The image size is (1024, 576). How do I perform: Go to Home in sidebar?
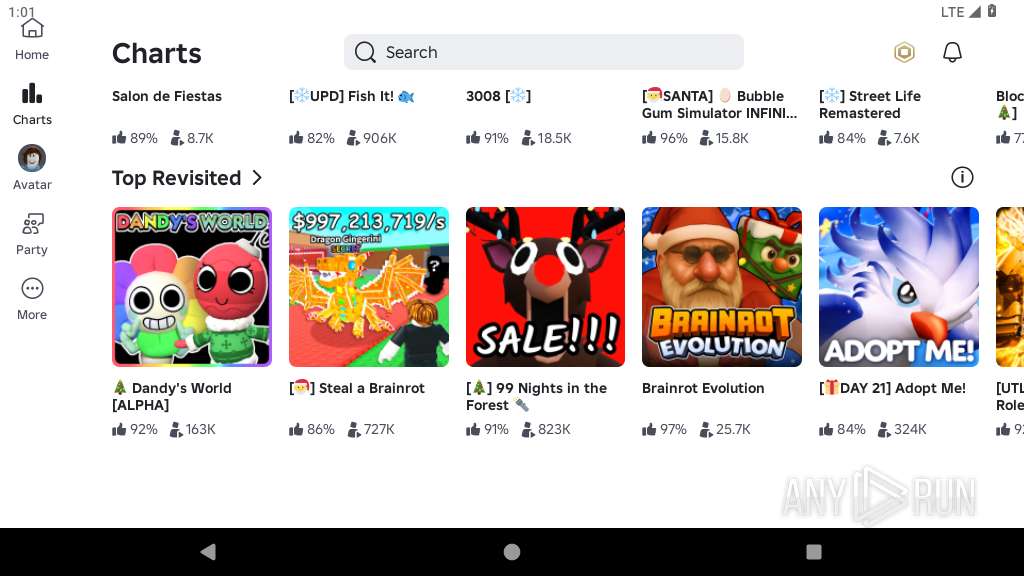pos(32,38)
